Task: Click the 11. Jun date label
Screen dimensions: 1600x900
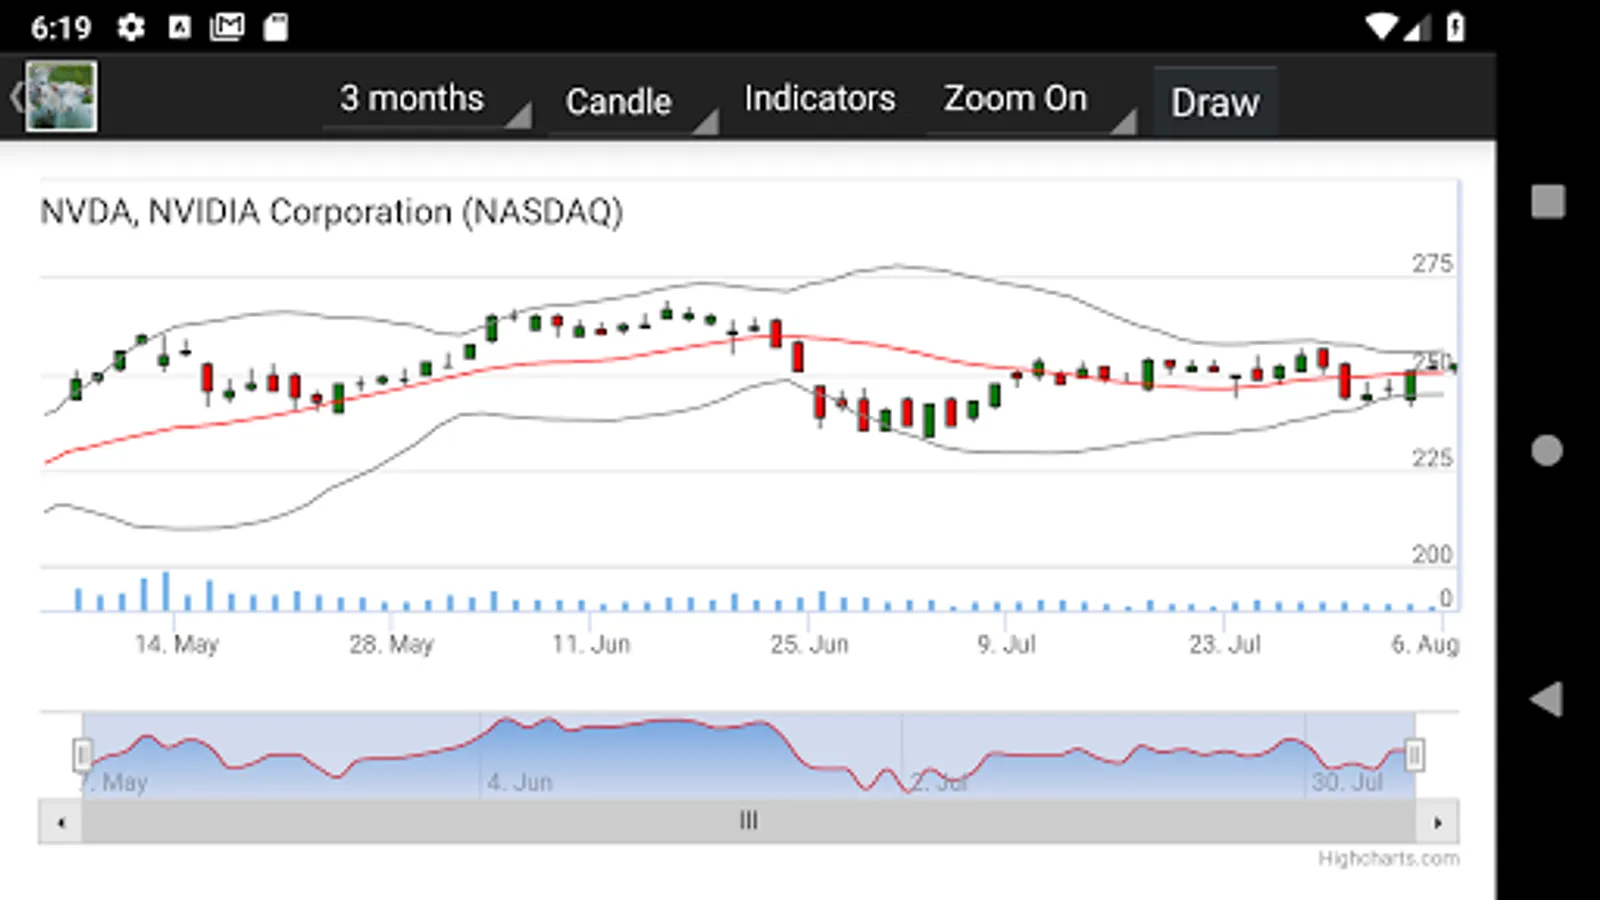Action: pos(591,644)
